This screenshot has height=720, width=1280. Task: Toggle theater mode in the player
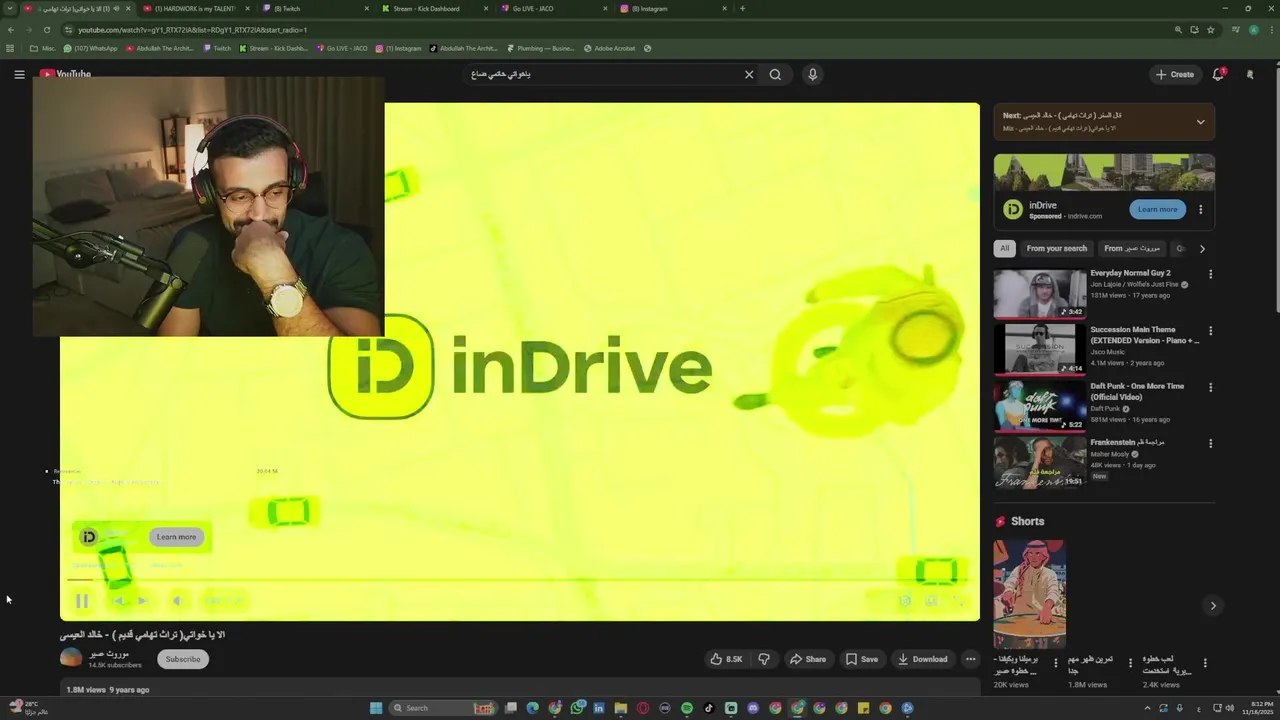(931, 601)
